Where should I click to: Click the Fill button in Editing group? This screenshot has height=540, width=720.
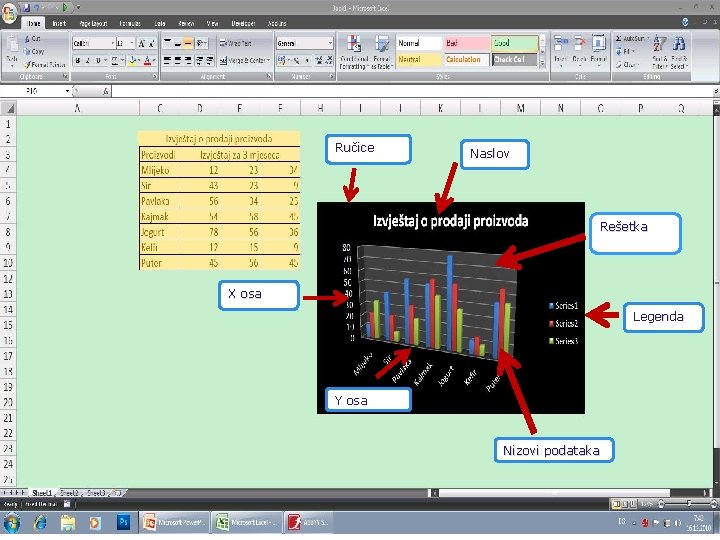(625, 51)
